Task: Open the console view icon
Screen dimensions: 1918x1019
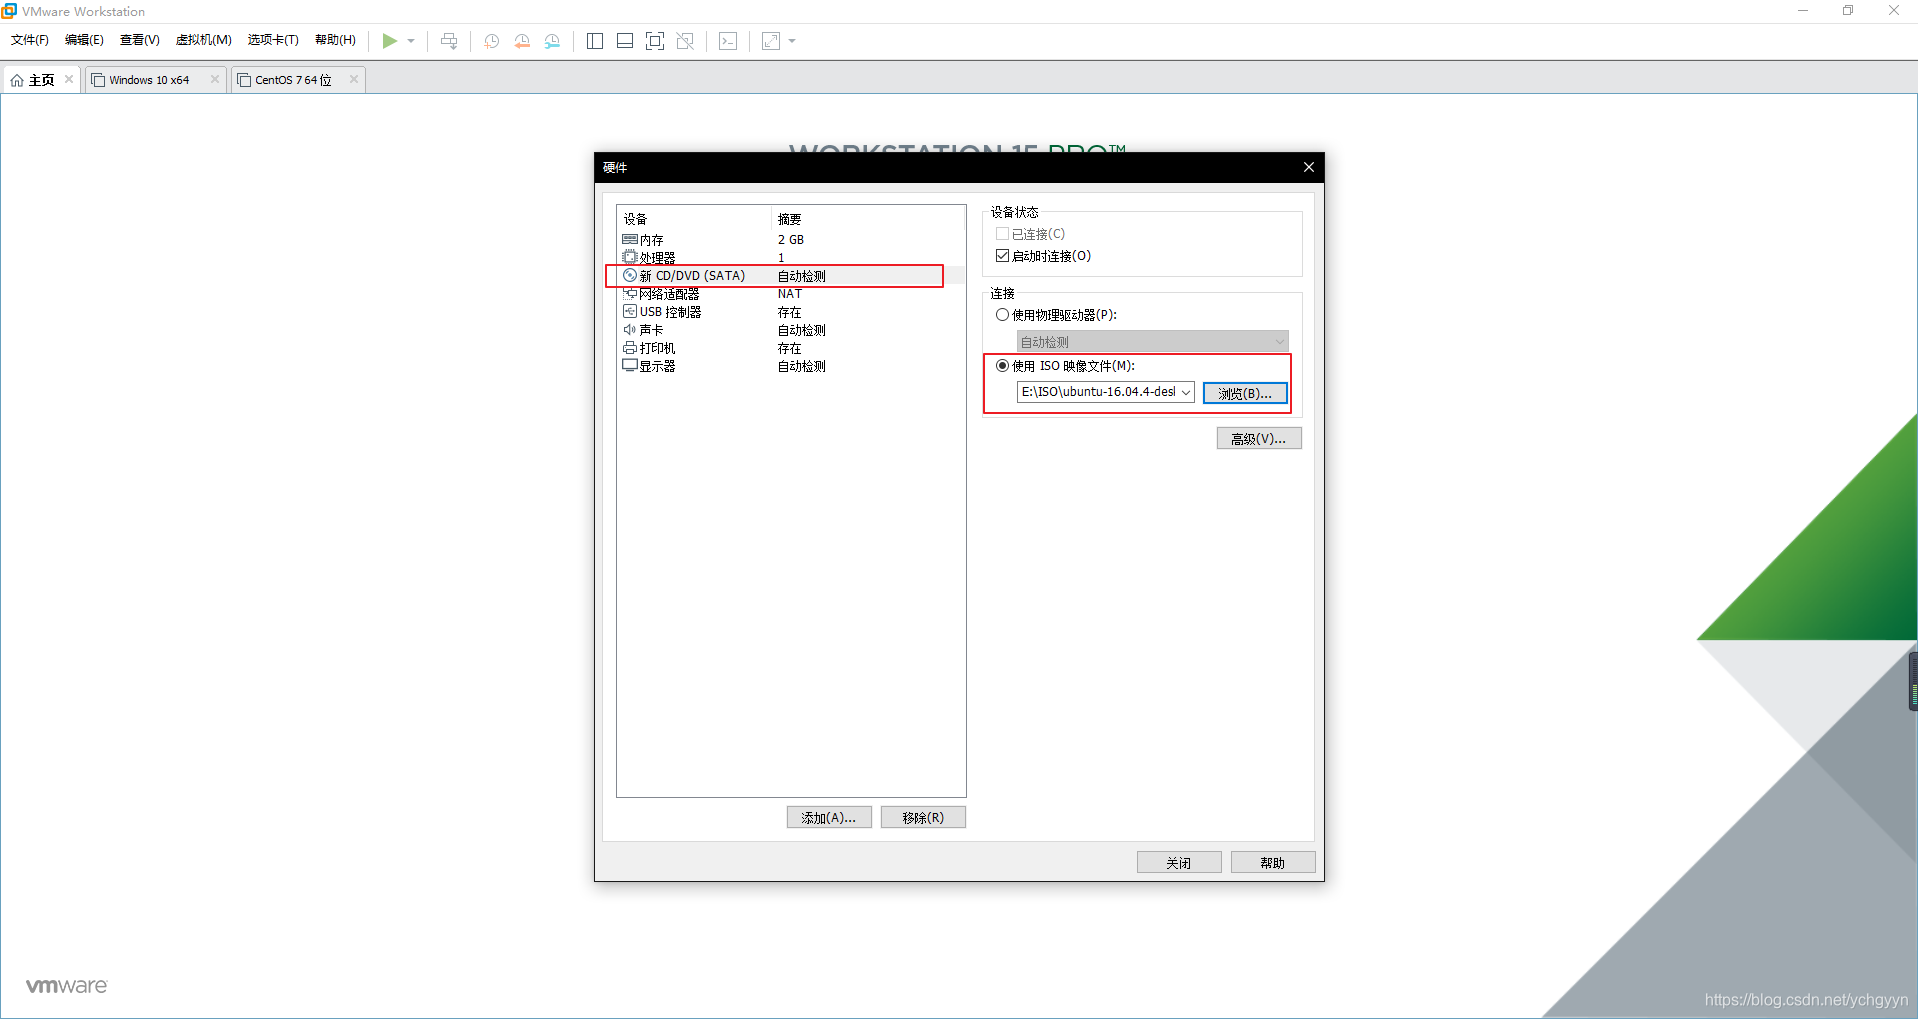Action: pos(728,41)
